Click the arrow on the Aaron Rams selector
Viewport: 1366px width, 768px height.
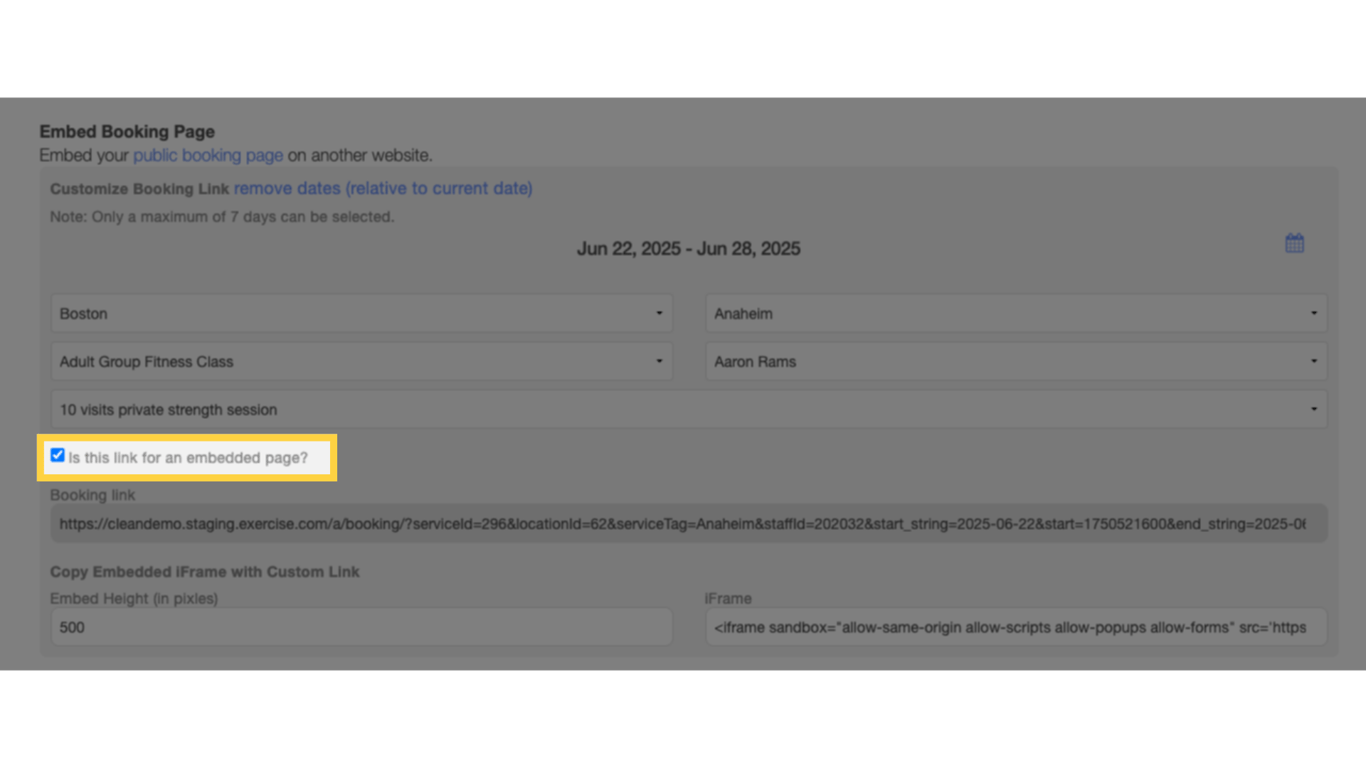1313,361
